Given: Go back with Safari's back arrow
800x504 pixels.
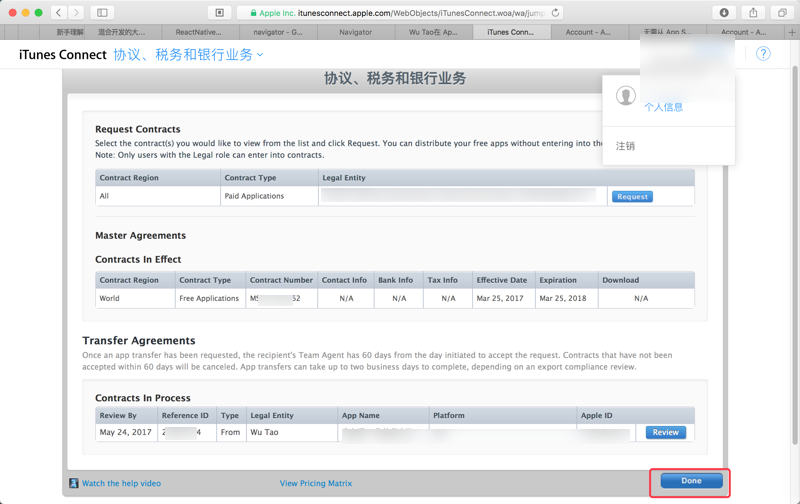Looking at the screenshot, I should [59, 13].
